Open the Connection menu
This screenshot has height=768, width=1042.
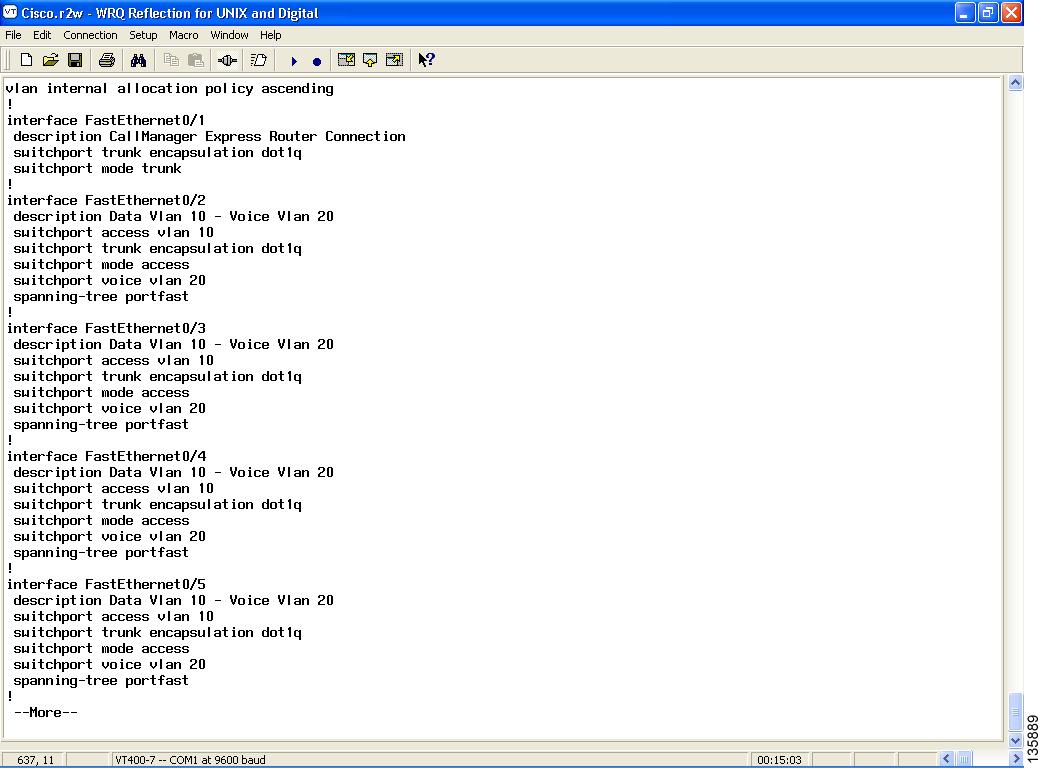(x=90, y=35)
